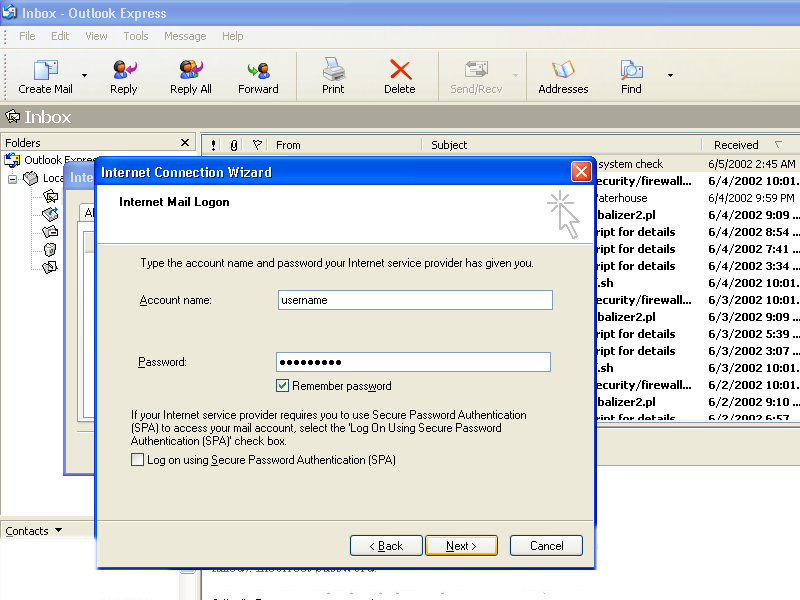Open the Find dropdown arrow
The image size is (800, 600).
click(670, 76)
